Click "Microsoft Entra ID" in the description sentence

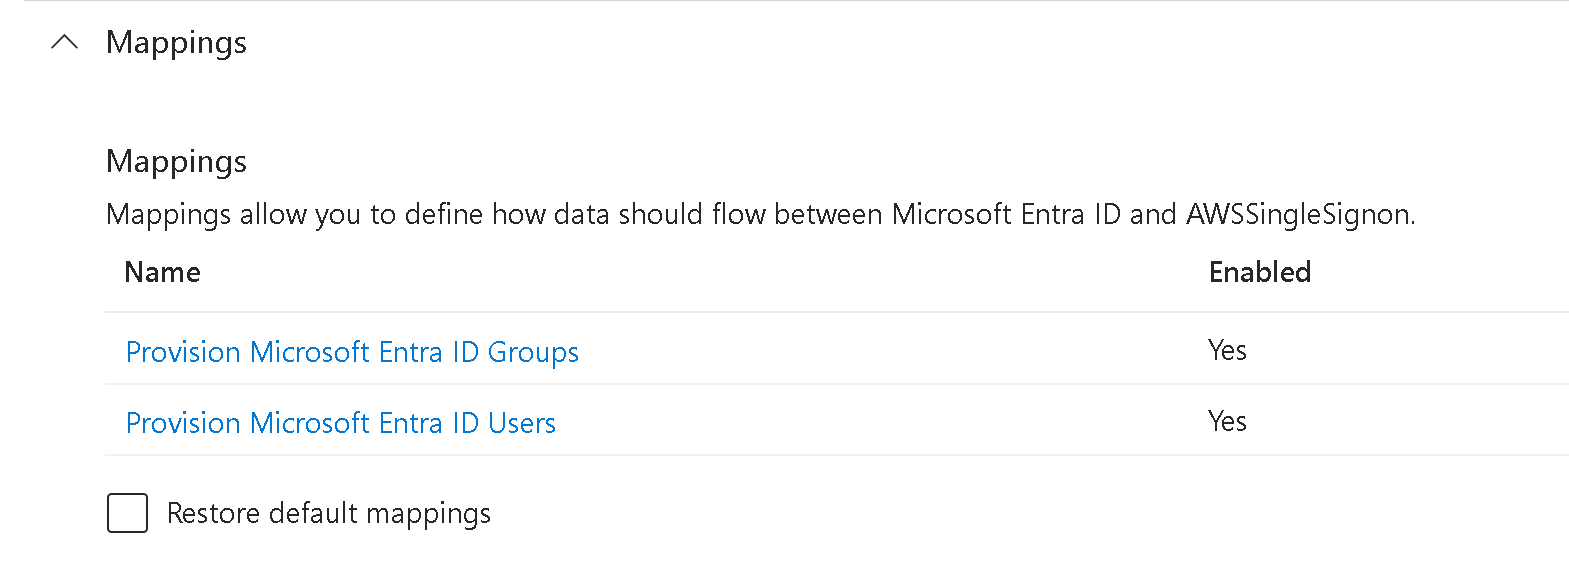point(1005,214)
